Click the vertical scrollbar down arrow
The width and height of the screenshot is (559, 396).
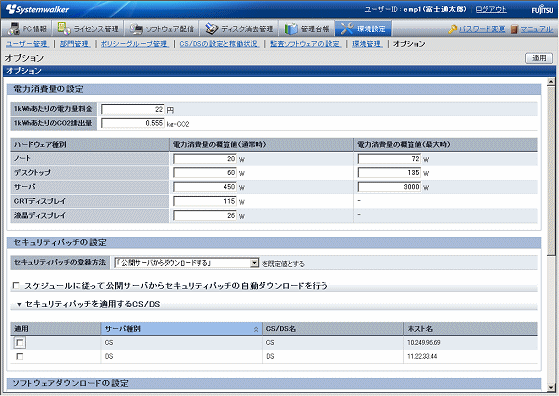click(551, 387)
